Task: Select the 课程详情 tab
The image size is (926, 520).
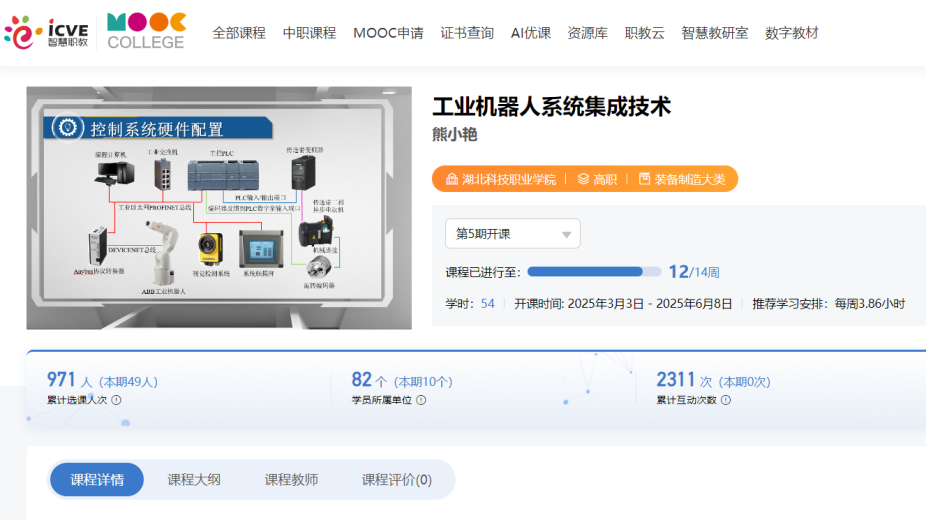Action: point(97,480)
